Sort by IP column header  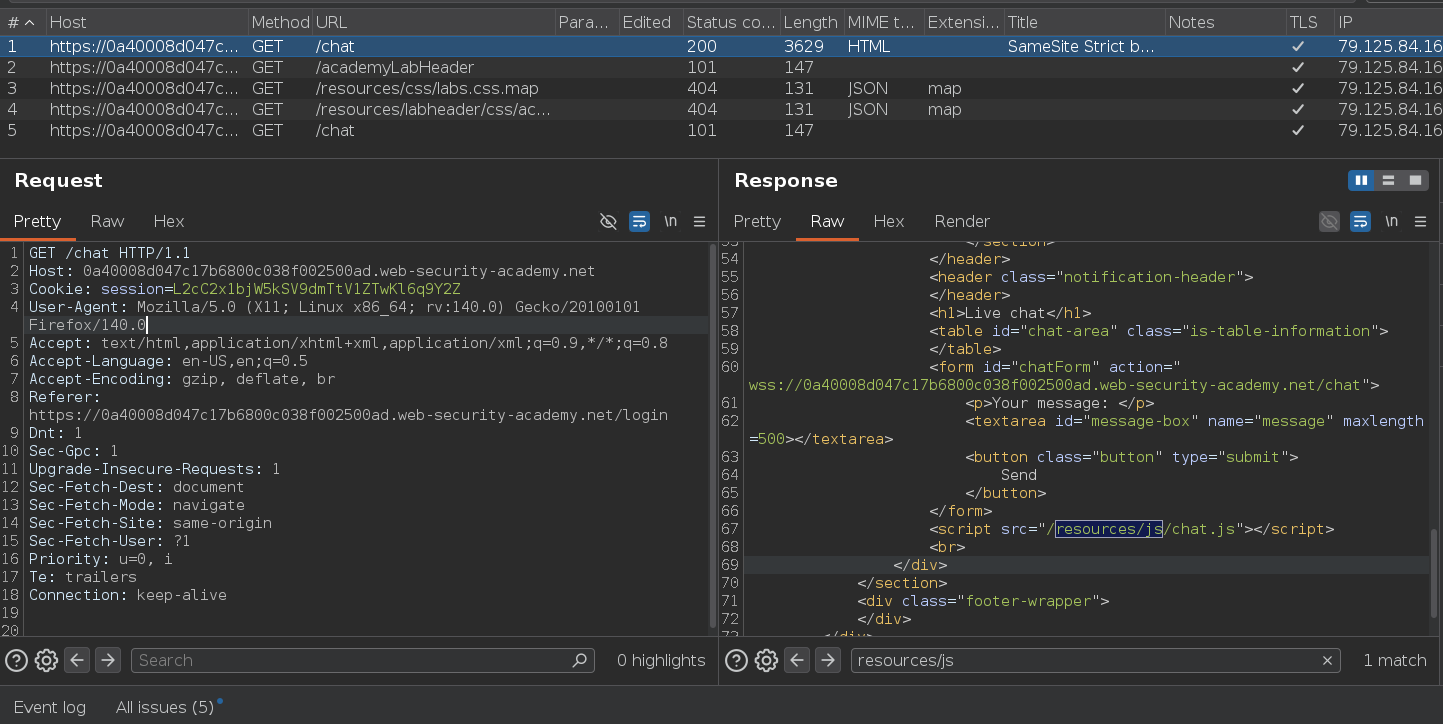coord(1388,22)
